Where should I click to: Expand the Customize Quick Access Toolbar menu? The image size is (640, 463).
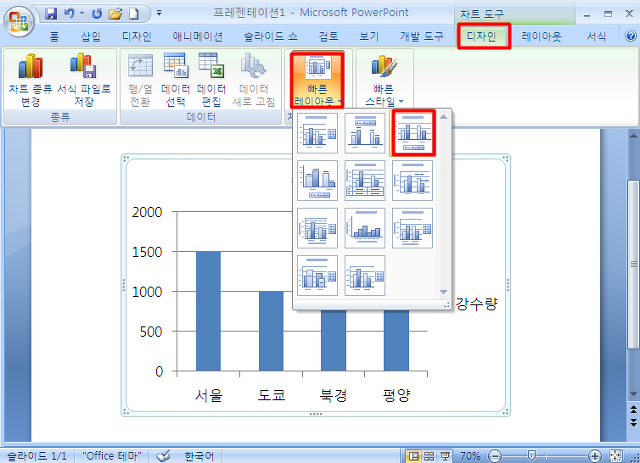(x=159, y=13)
